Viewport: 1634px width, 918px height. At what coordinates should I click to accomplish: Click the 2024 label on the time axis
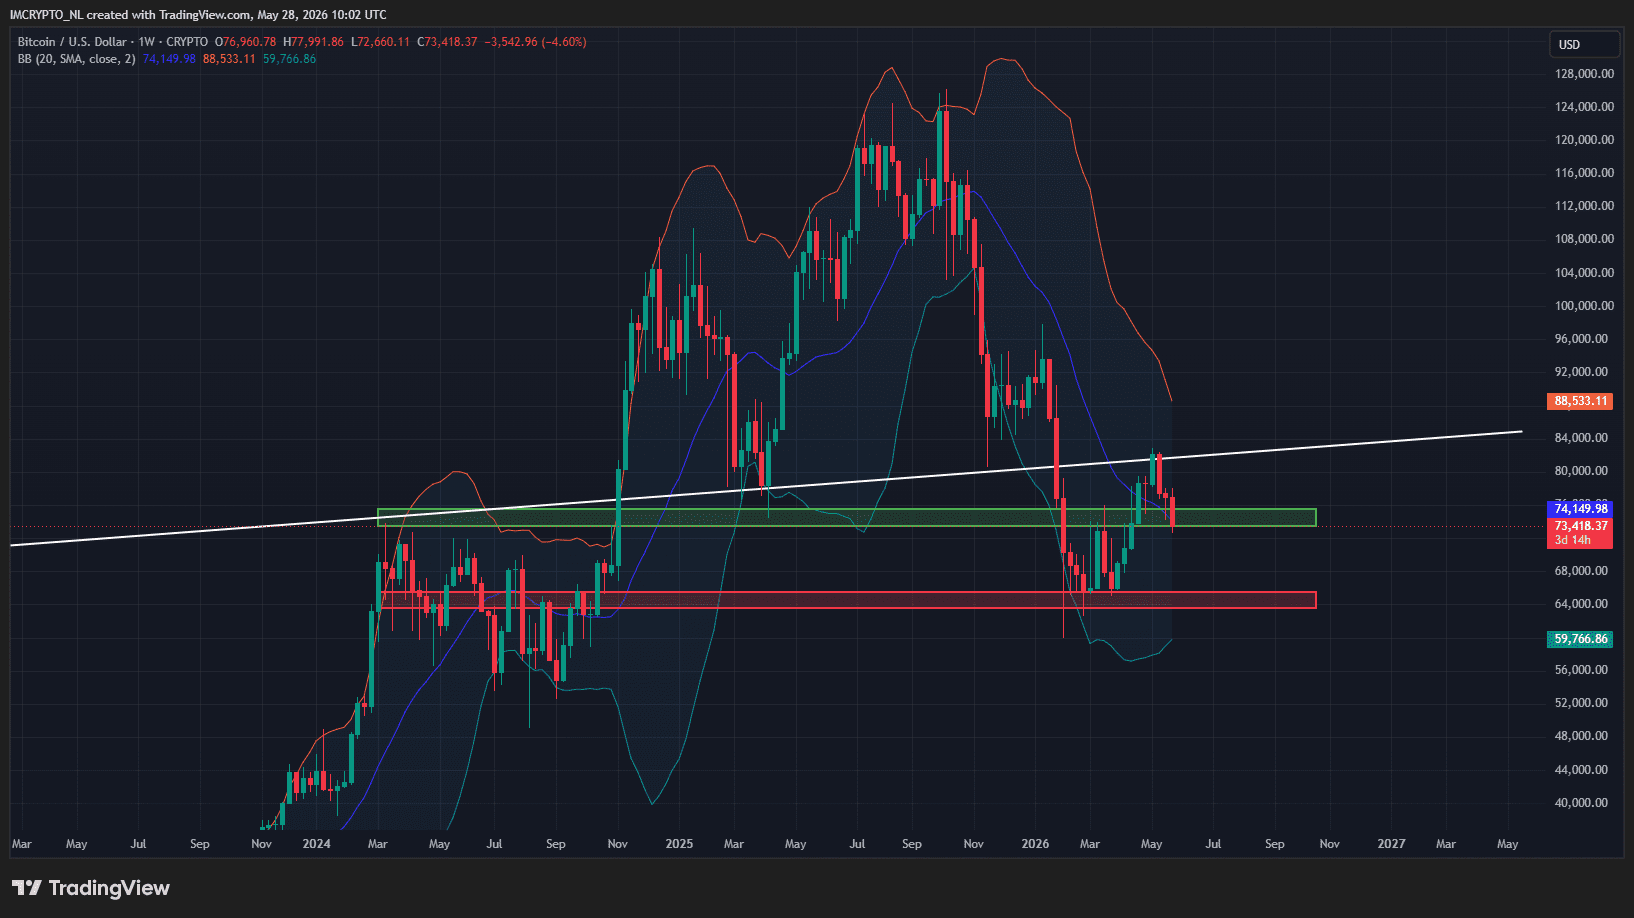pos(316,844)
